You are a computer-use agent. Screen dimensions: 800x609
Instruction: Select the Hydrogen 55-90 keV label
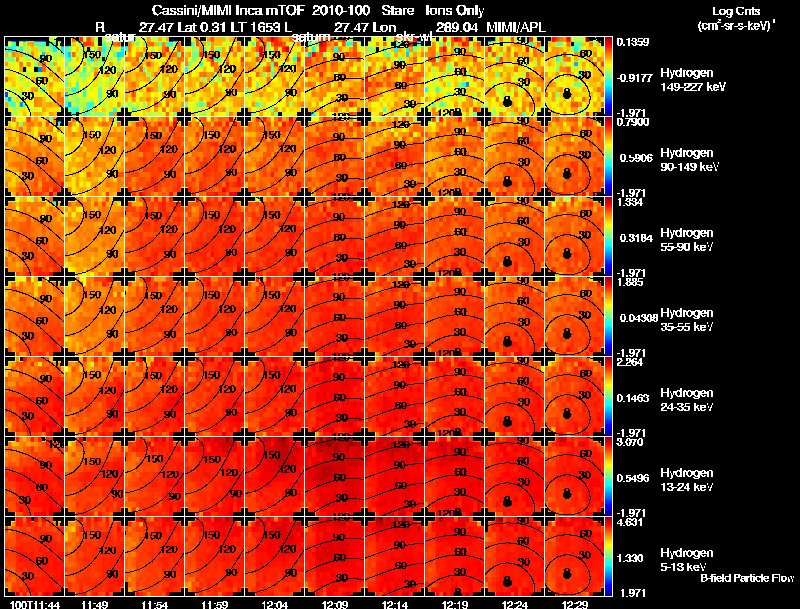(687, 239)
